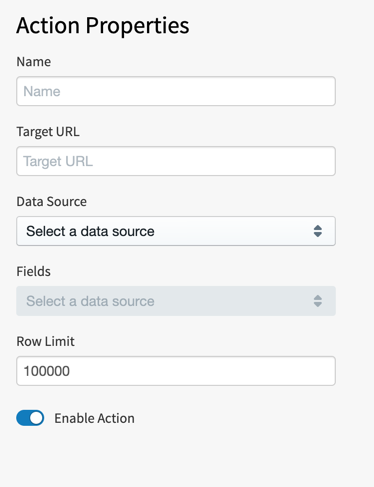
Task: Click the Name input field
Action: (176, 91)
